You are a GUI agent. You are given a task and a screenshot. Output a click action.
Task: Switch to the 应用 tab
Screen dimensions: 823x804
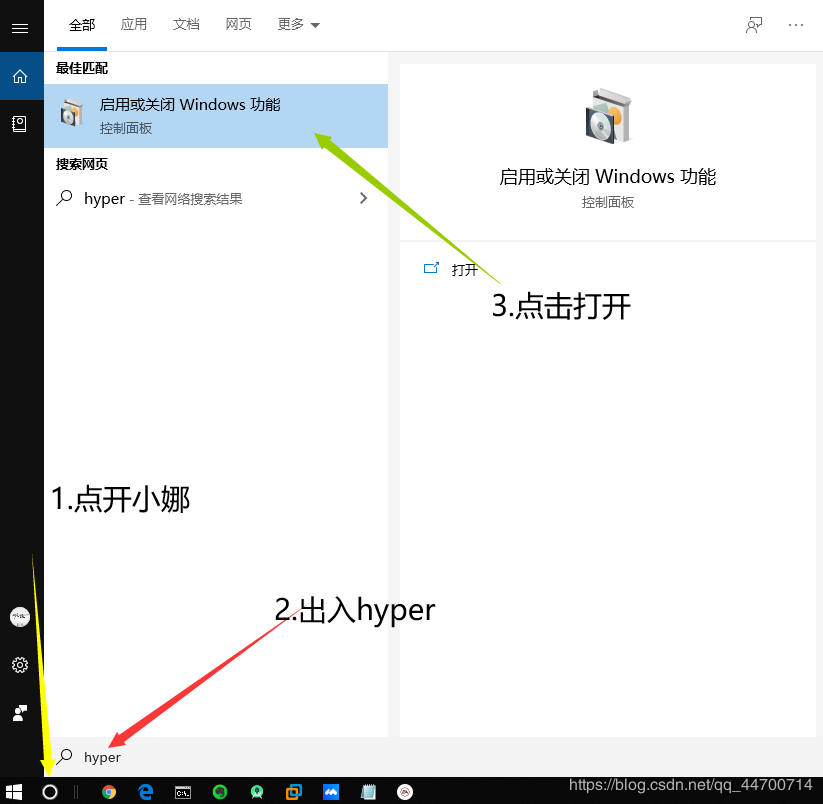(x=134, y=25)
